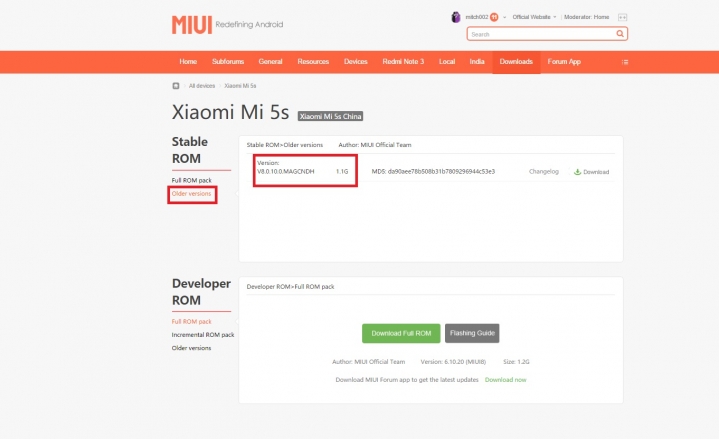Click All devices breadcrumb link
719x439 pixels.
coord(202,86)
